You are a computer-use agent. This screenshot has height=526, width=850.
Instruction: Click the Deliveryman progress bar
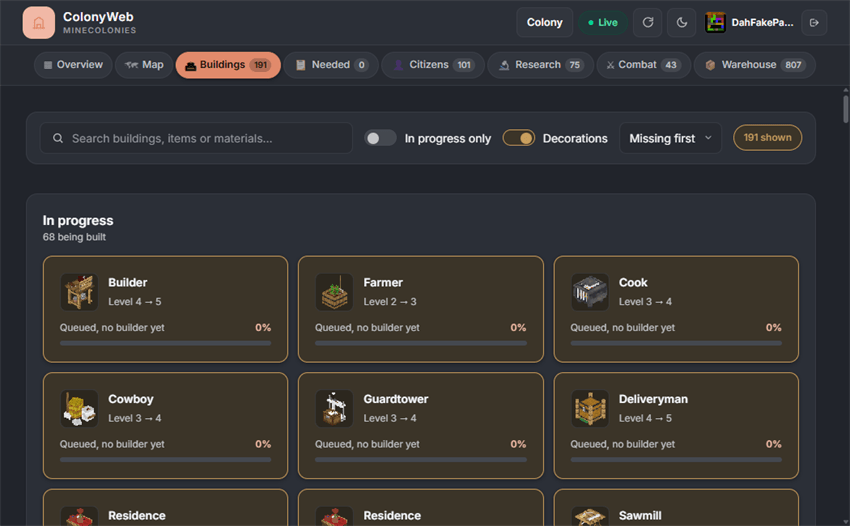coord(676,460)
